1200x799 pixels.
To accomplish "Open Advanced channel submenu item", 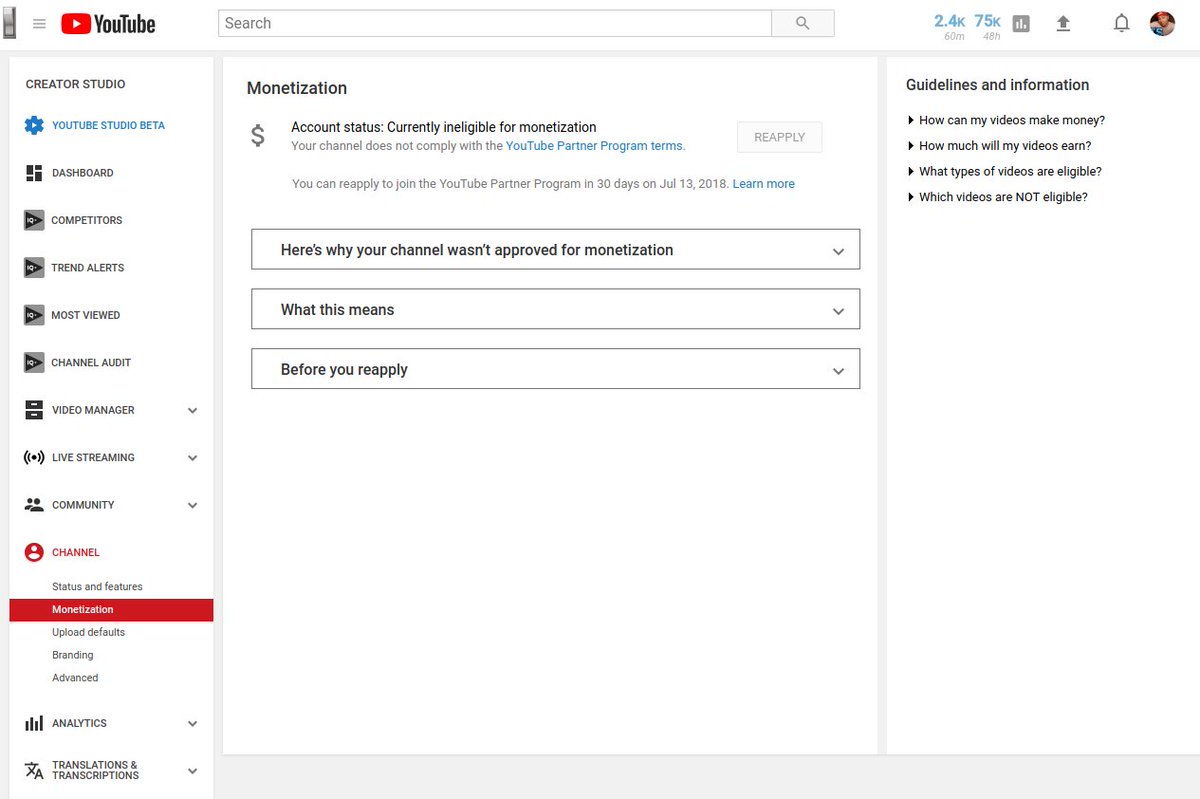I will (x=75, y=678).
